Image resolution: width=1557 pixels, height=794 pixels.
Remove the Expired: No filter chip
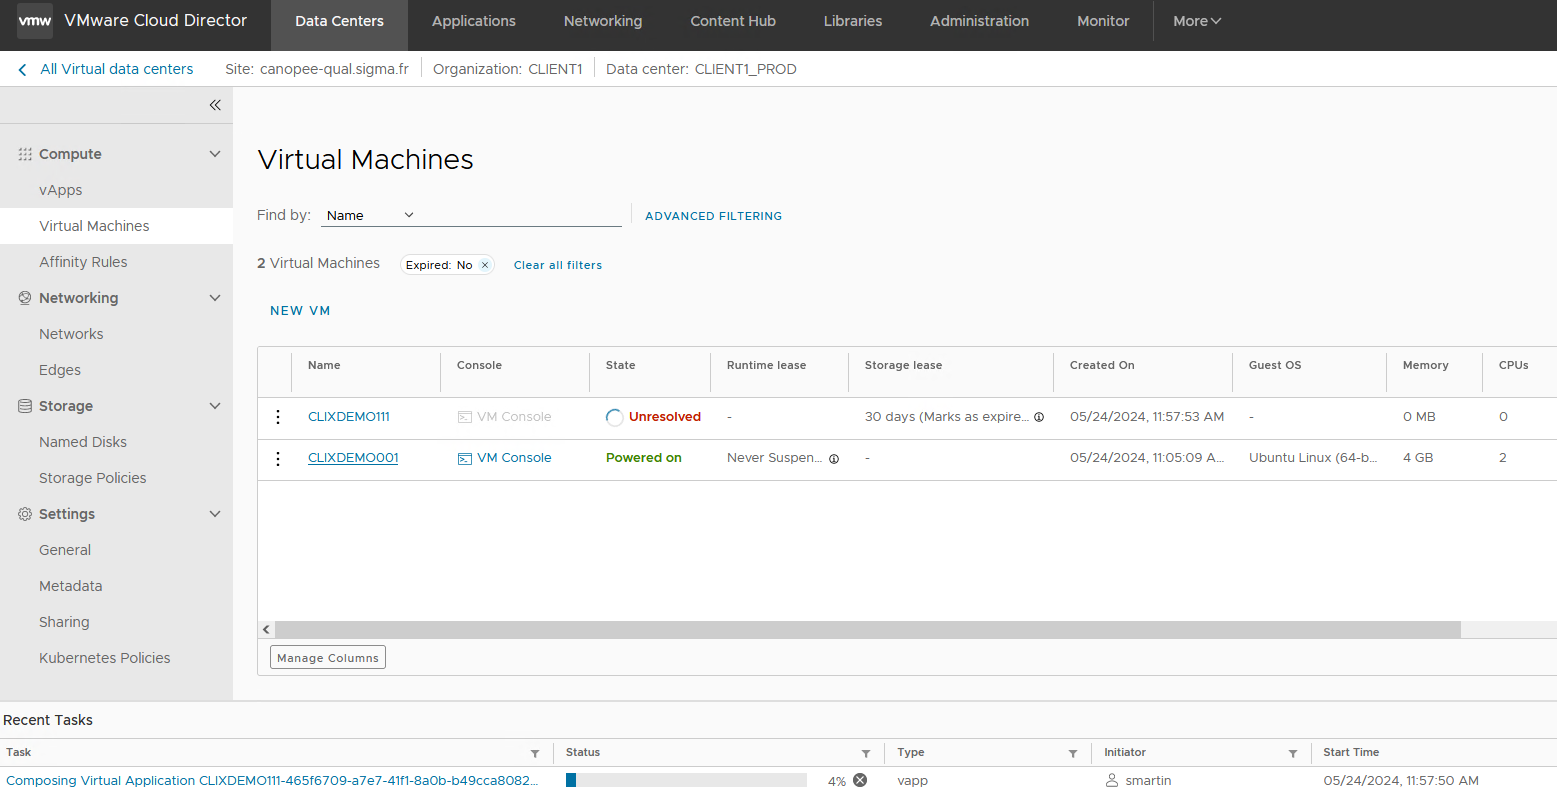pyautogui.click(x=485, y=265)
